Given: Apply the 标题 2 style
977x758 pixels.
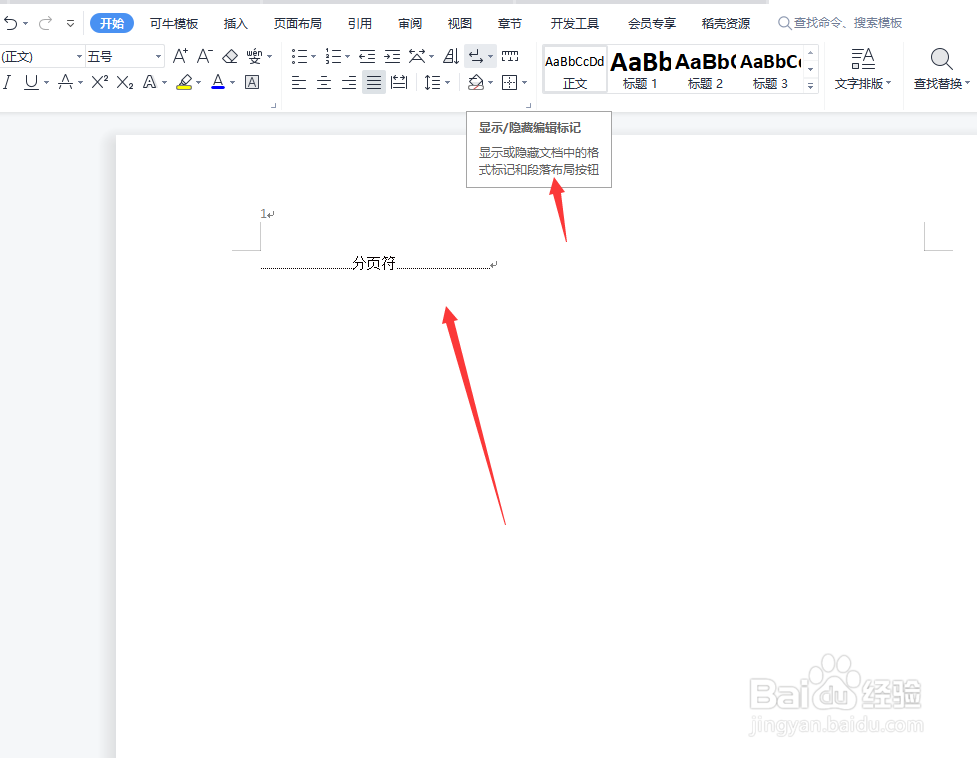Looking at the screenshot, I should 705,69.
